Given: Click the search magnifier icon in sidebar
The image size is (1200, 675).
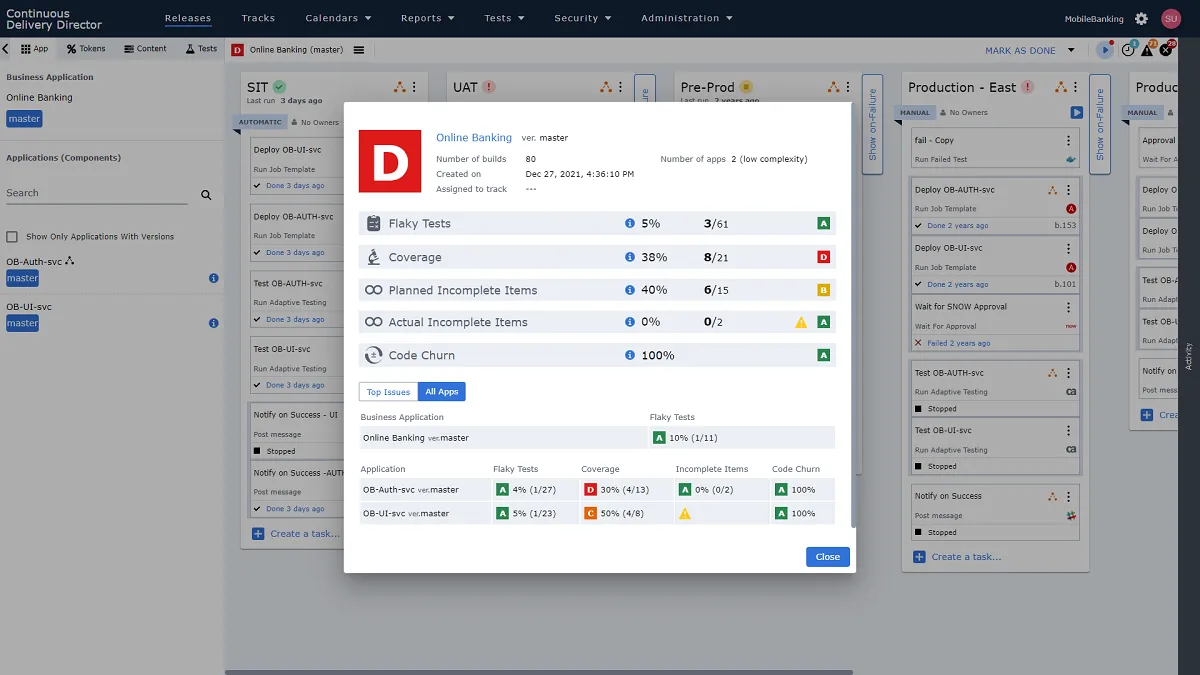Looking at the screenshot, I should (206, 195).
